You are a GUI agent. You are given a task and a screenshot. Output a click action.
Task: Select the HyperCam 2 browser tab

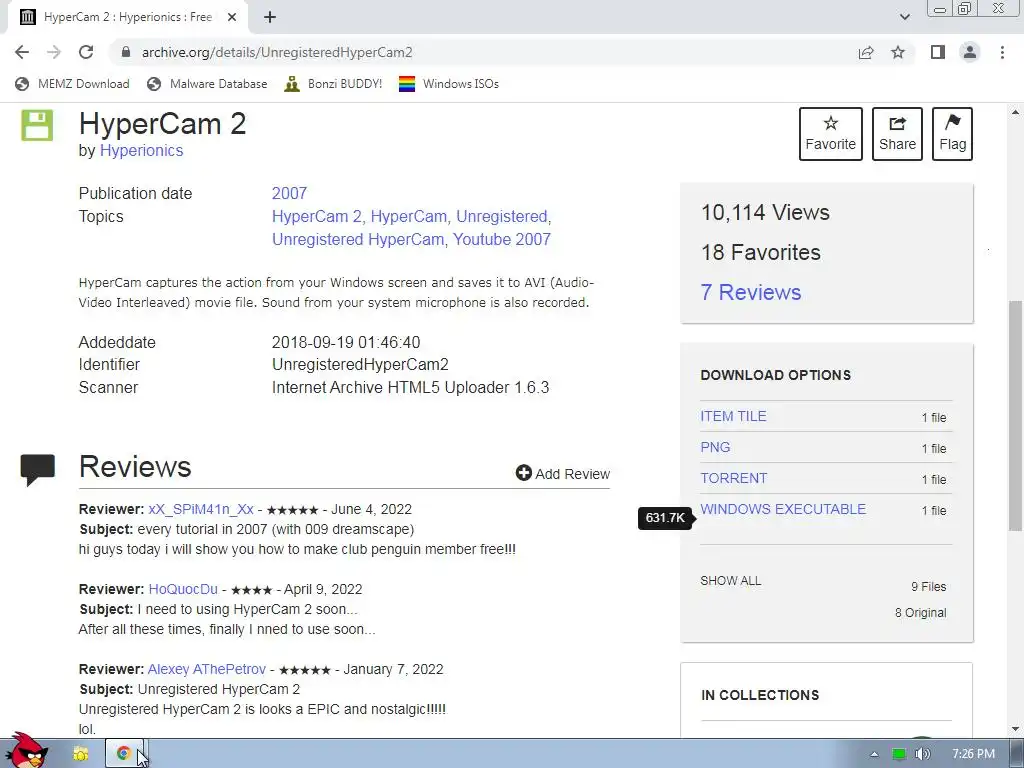[127, 18]
